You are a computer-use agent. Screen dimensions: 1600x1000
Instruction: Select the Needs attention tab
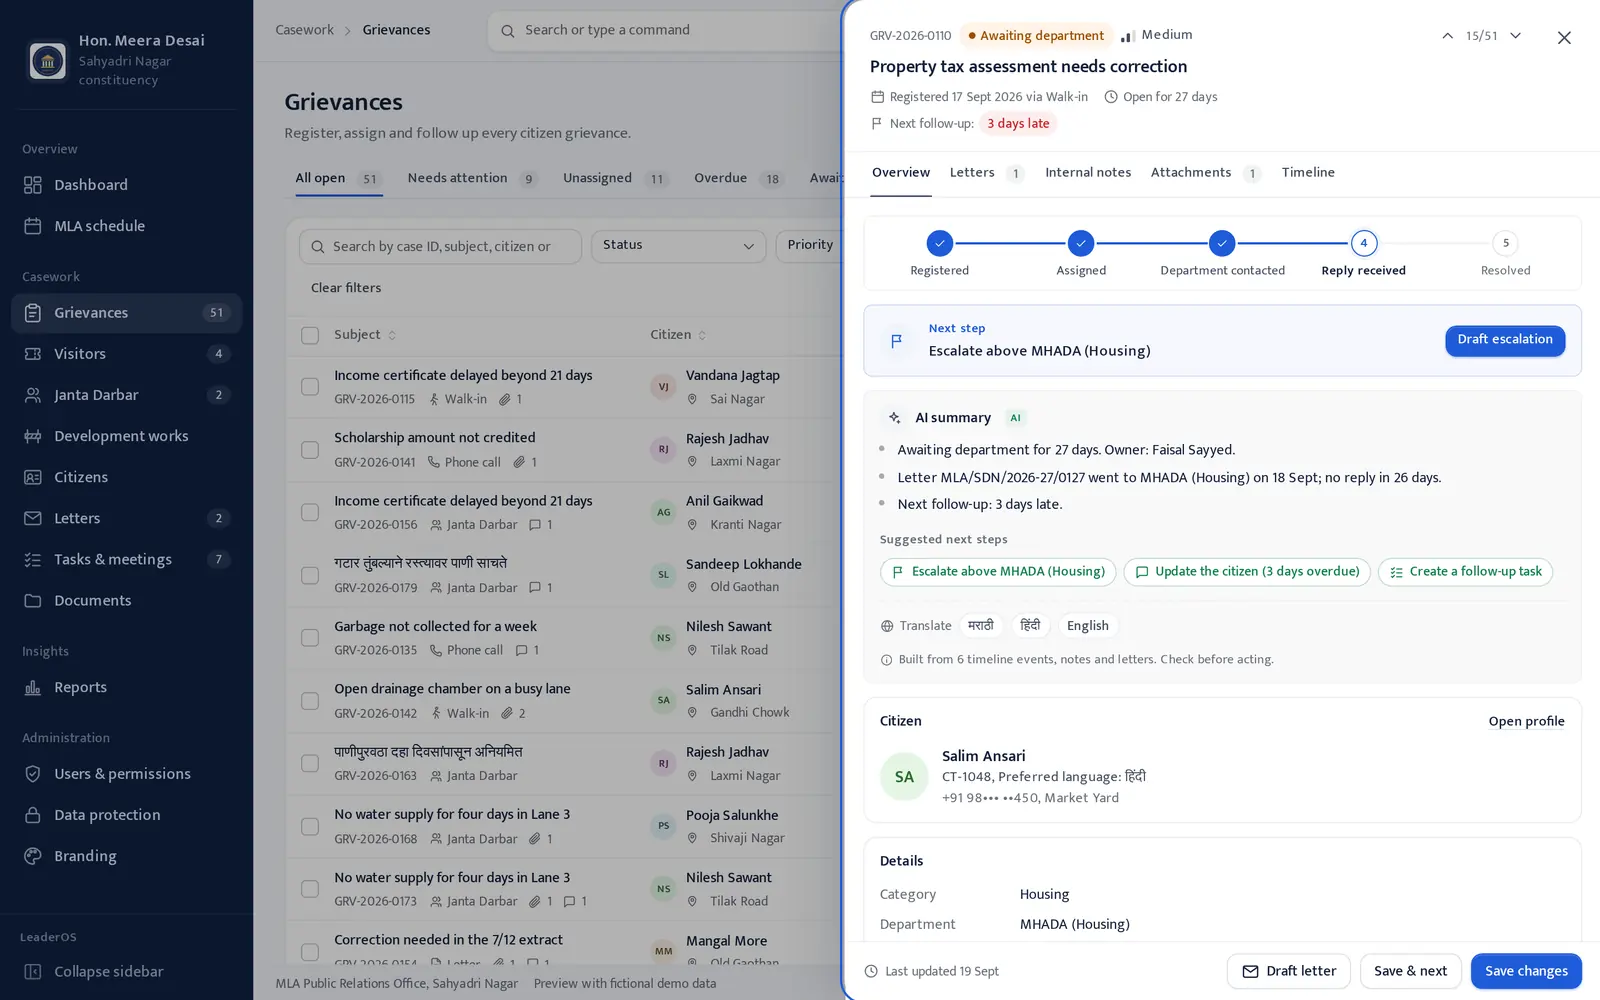click(x=472, y=178)
